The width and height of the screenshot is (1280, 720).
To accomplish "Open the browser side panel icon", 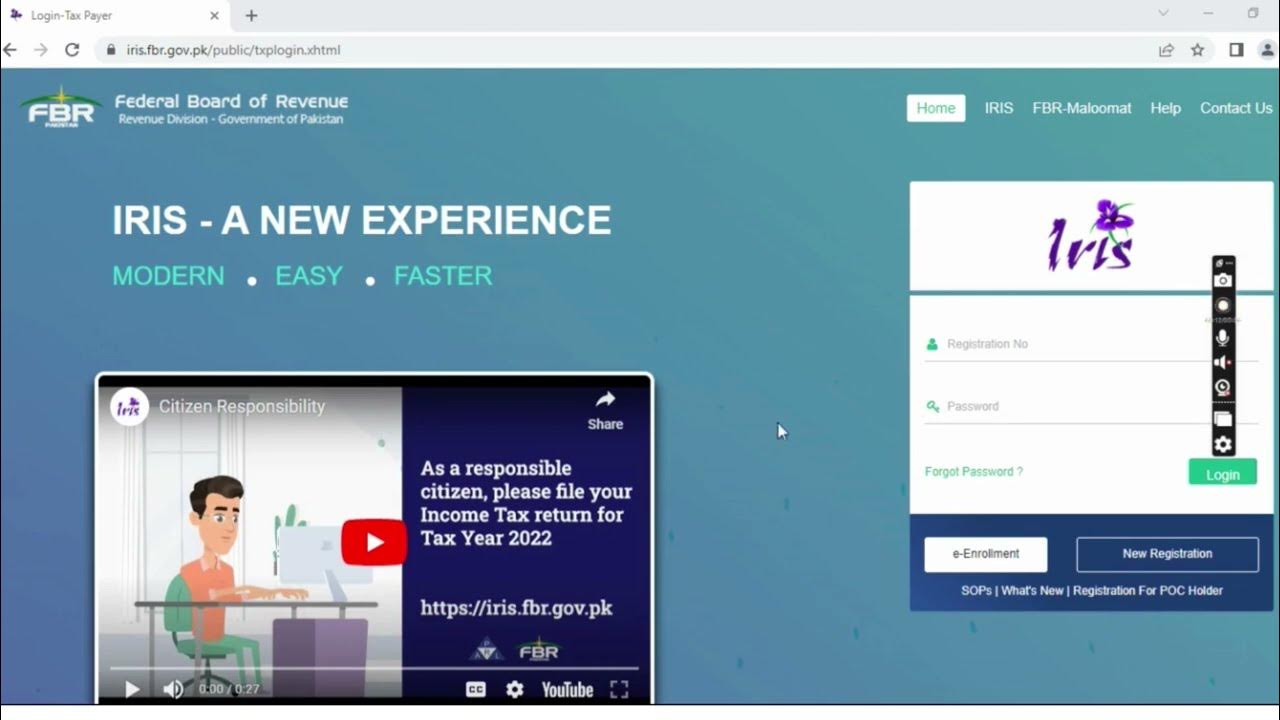I will coord(1236,50).
